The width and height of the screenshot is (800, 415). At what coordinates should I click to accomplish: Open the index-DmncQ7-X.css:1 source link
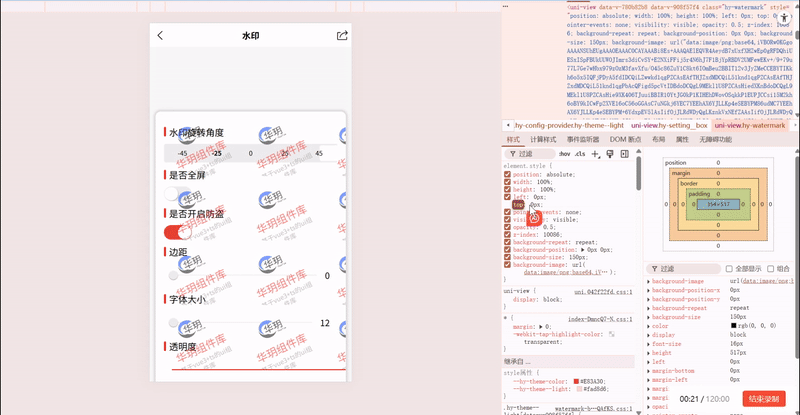pos(600,319)
